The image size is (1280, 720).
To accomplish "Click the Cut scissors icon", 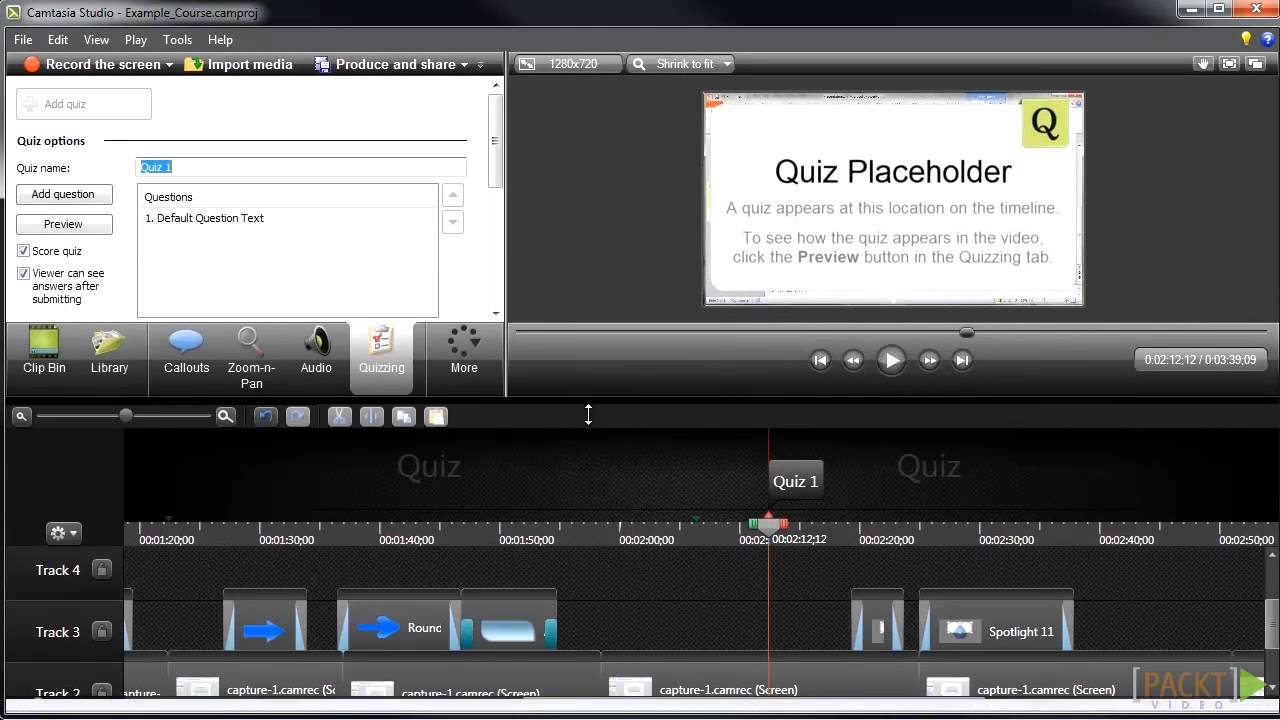I will click(x=340, y=416).
